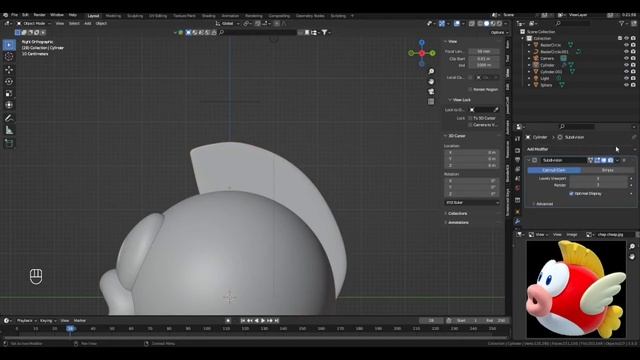Enable Lock Camera to View checkbox
Image resolution: width=640 pixels, height=360 pixels.
click(470, 125)
